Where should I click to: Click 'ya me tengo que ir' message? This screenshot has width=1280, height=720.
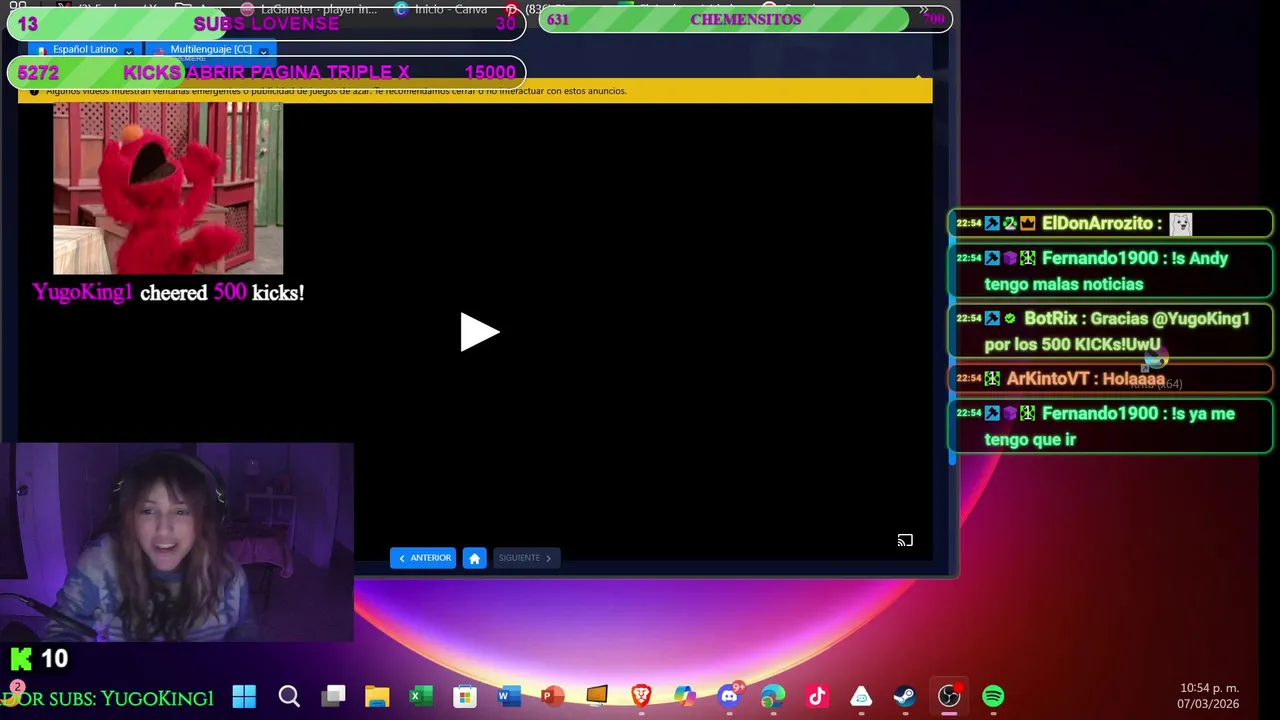coord(1110,426)
